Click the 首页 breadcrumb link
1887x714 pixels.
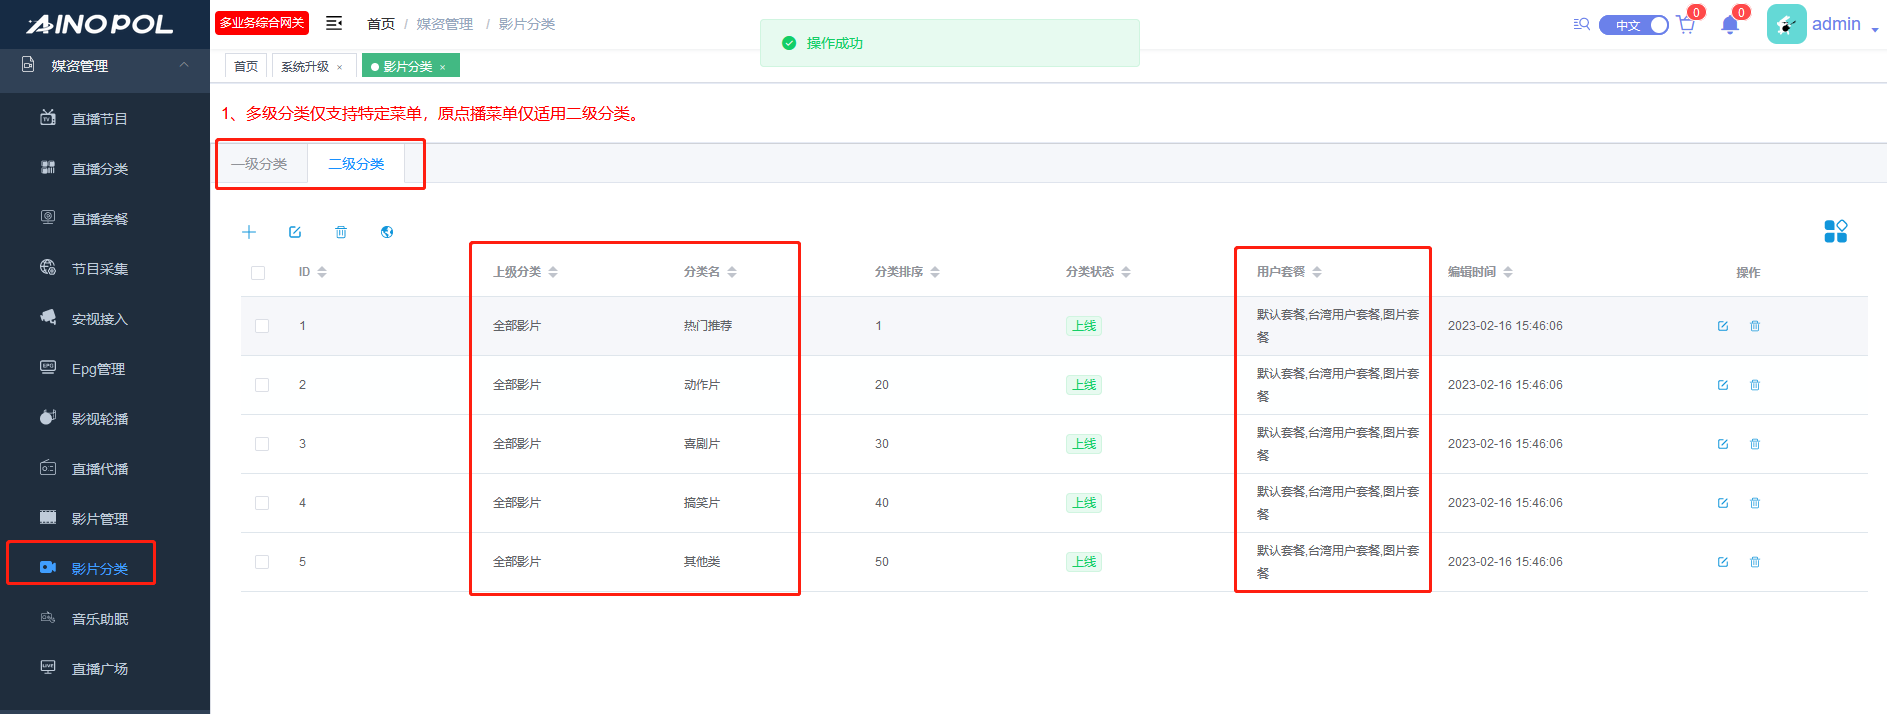pos(381,24)
